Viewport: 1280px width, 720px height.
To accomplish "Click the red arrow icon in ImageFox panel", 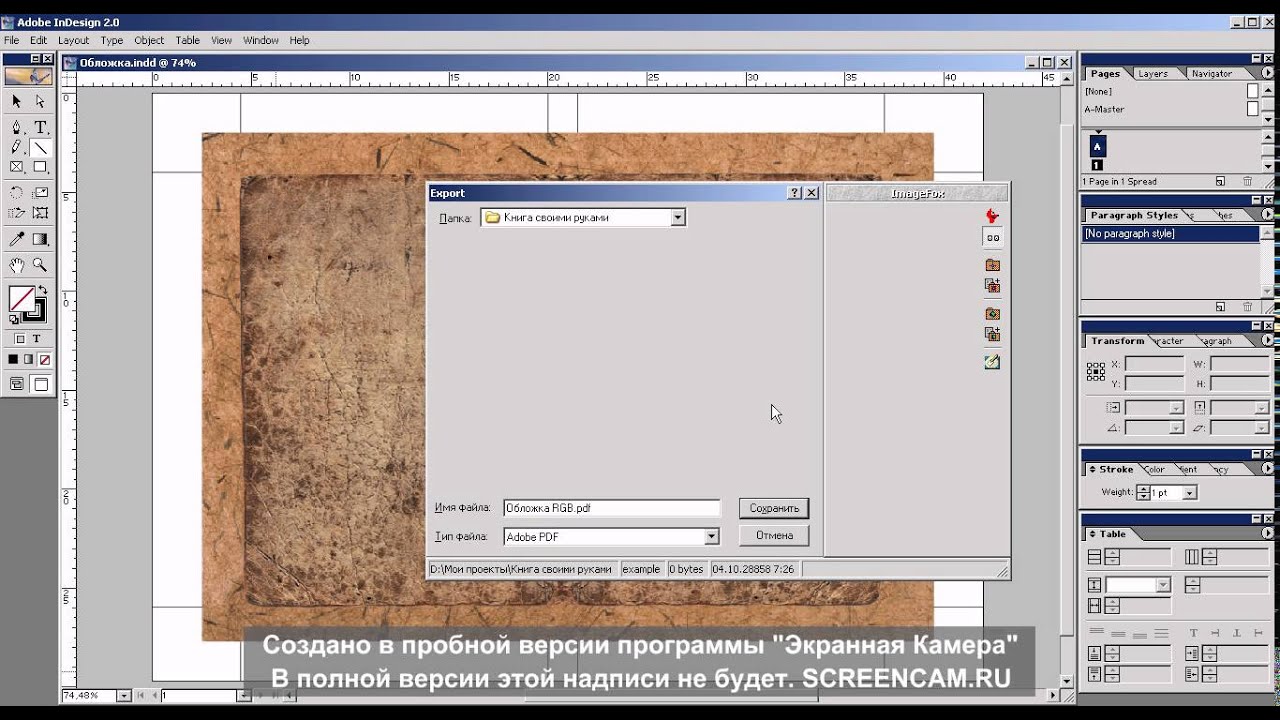I will pyautogui.click(x=992, y=216).
